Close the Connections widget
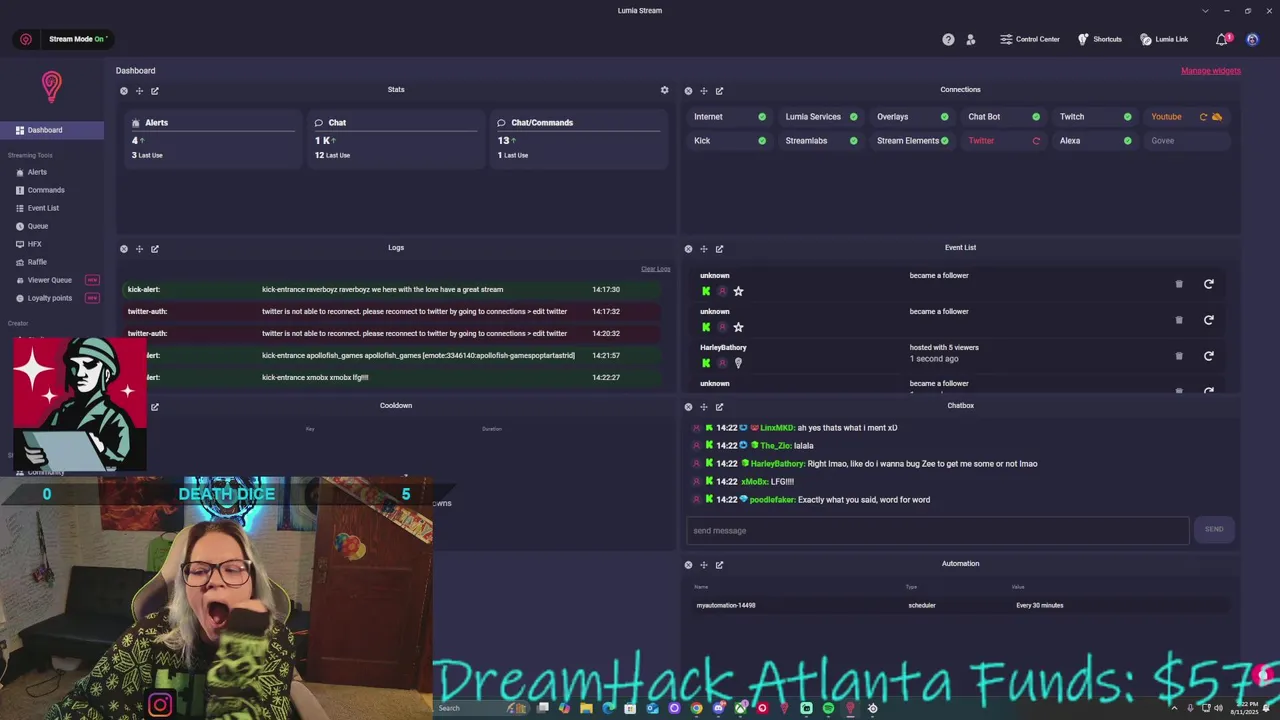The image size is (1280, 720). tap(688, 91)
